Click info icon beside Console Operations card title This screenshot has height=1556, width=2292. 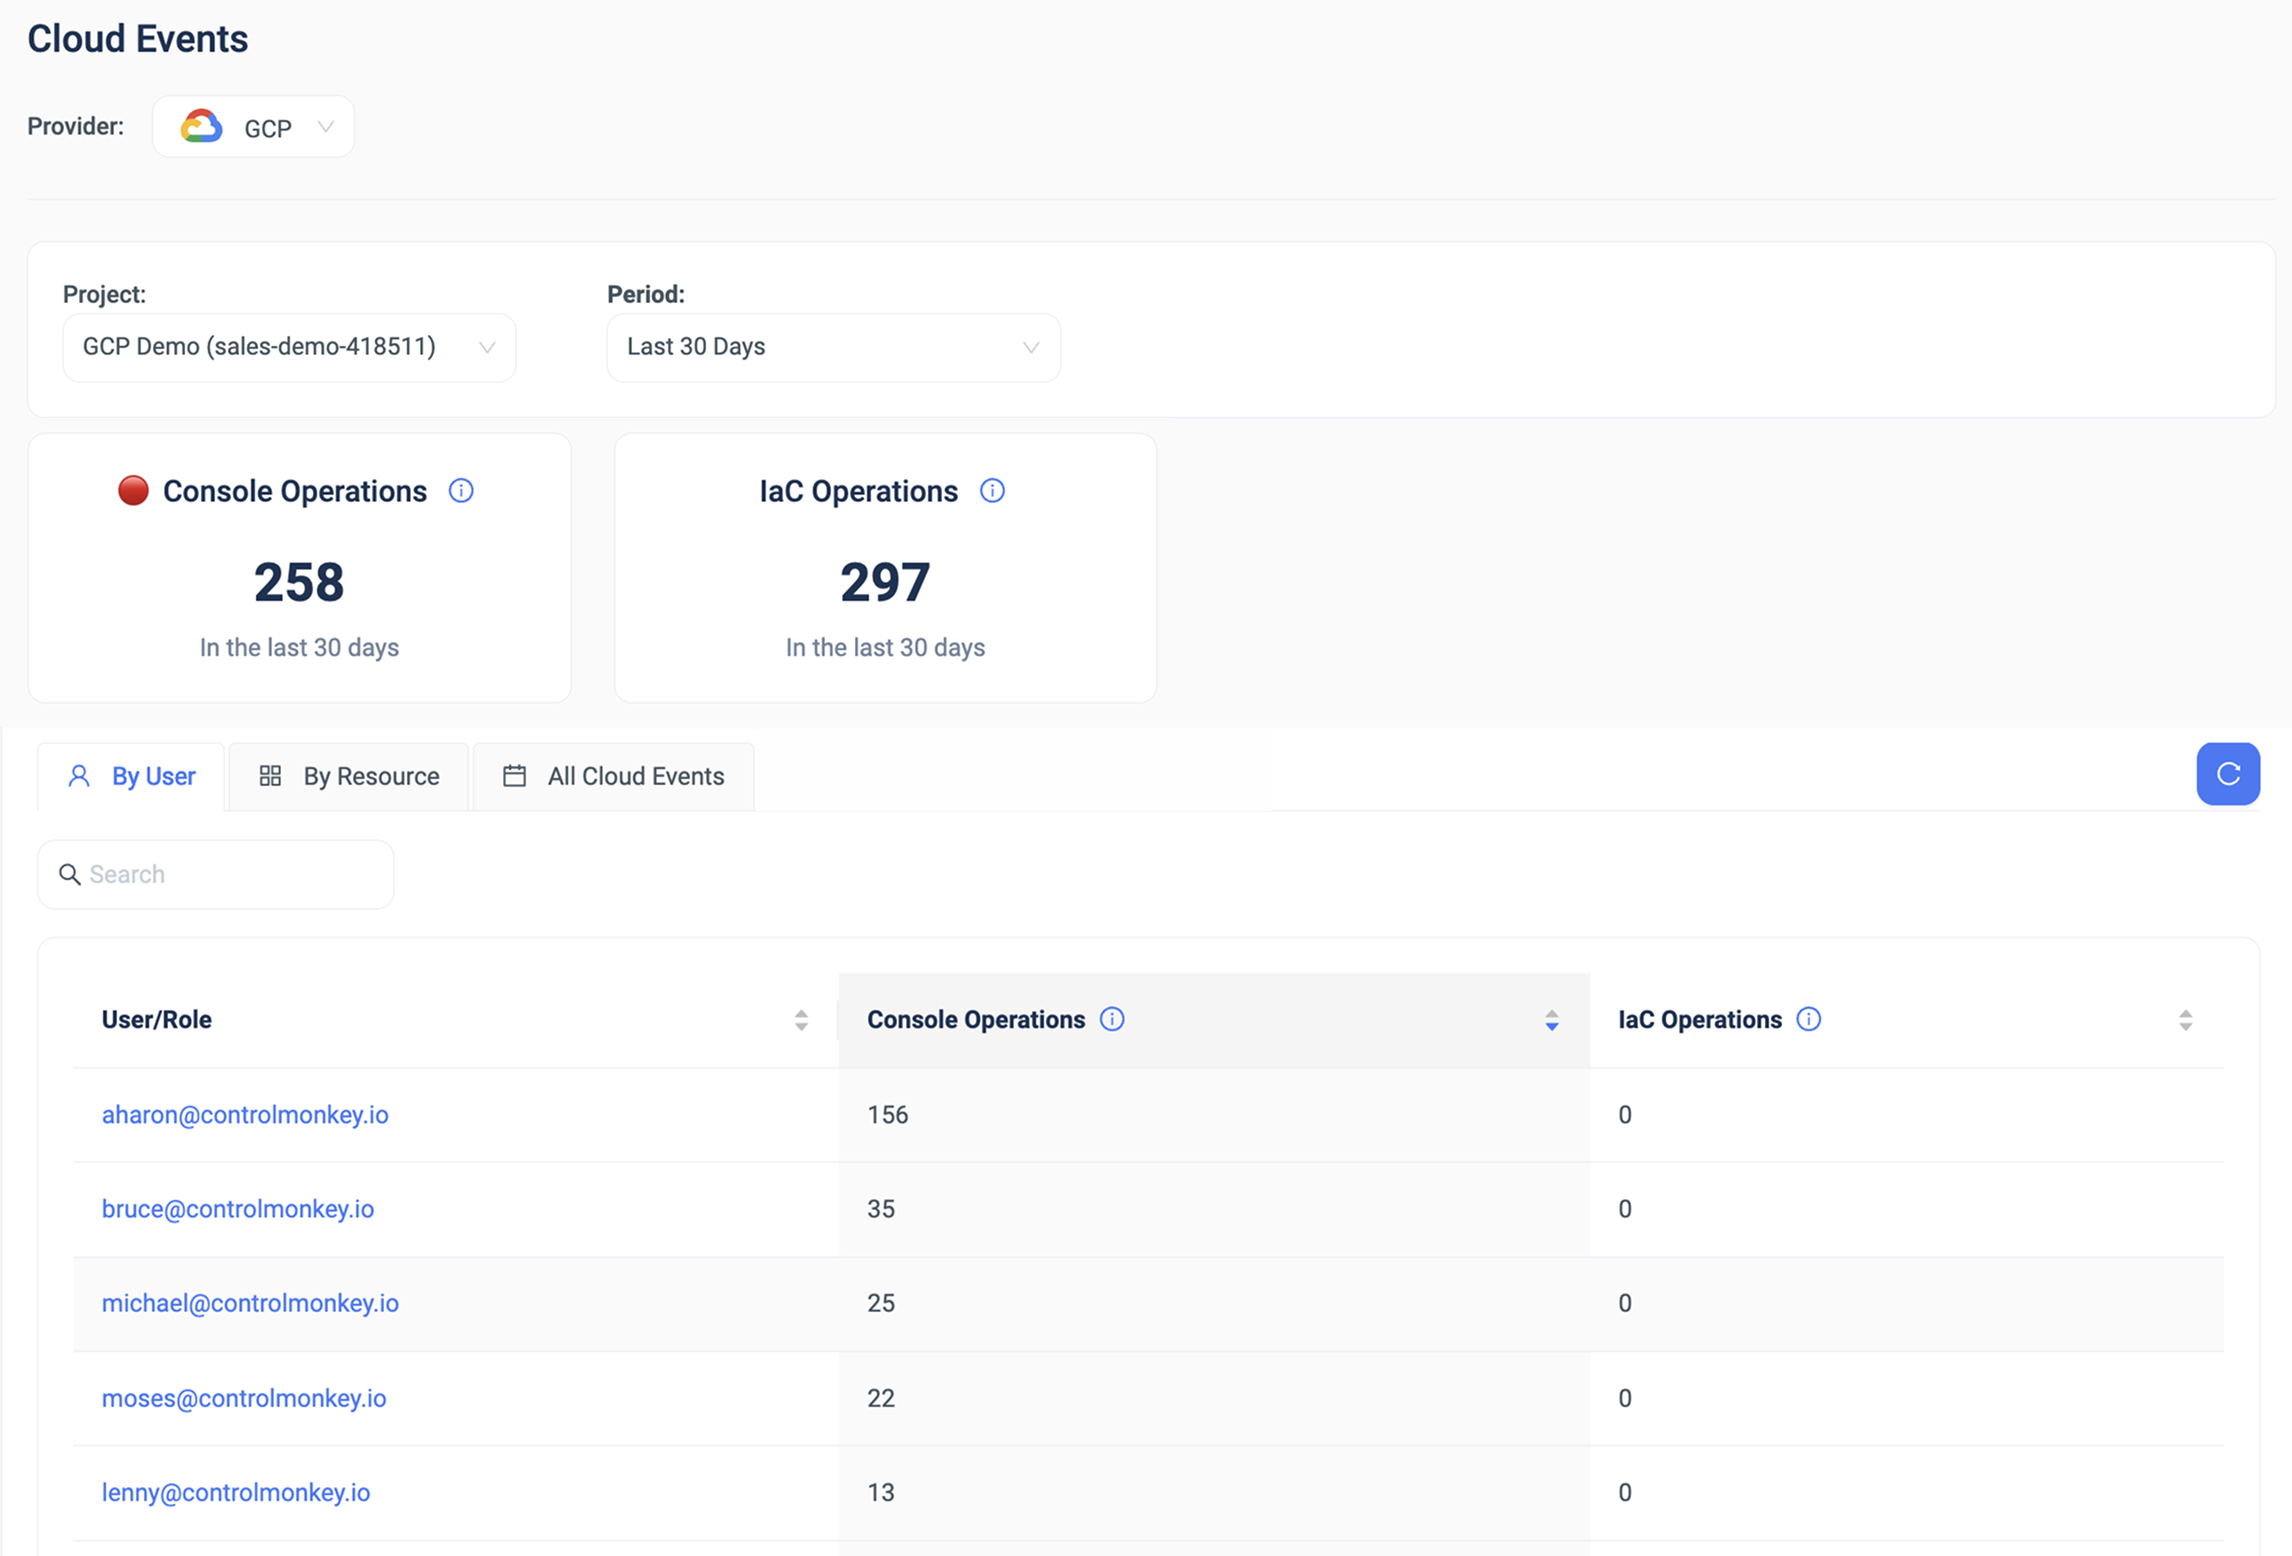point(461,491)
